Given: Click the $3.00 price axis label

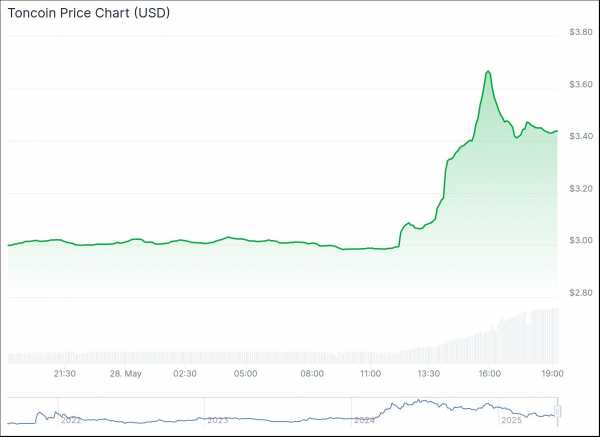Looking at the screenshot, I should 581,240.
